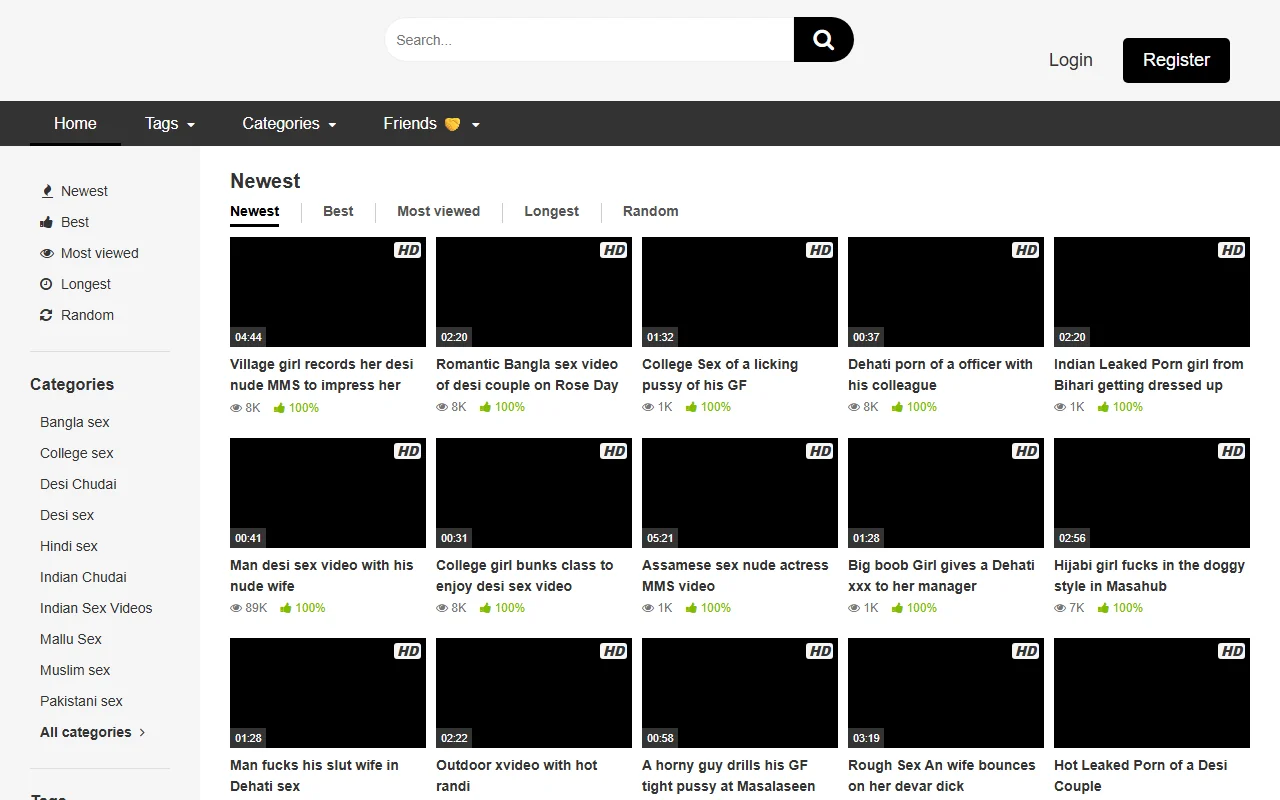
Task: Open the first video thumbnail
Action: point(327,291)
